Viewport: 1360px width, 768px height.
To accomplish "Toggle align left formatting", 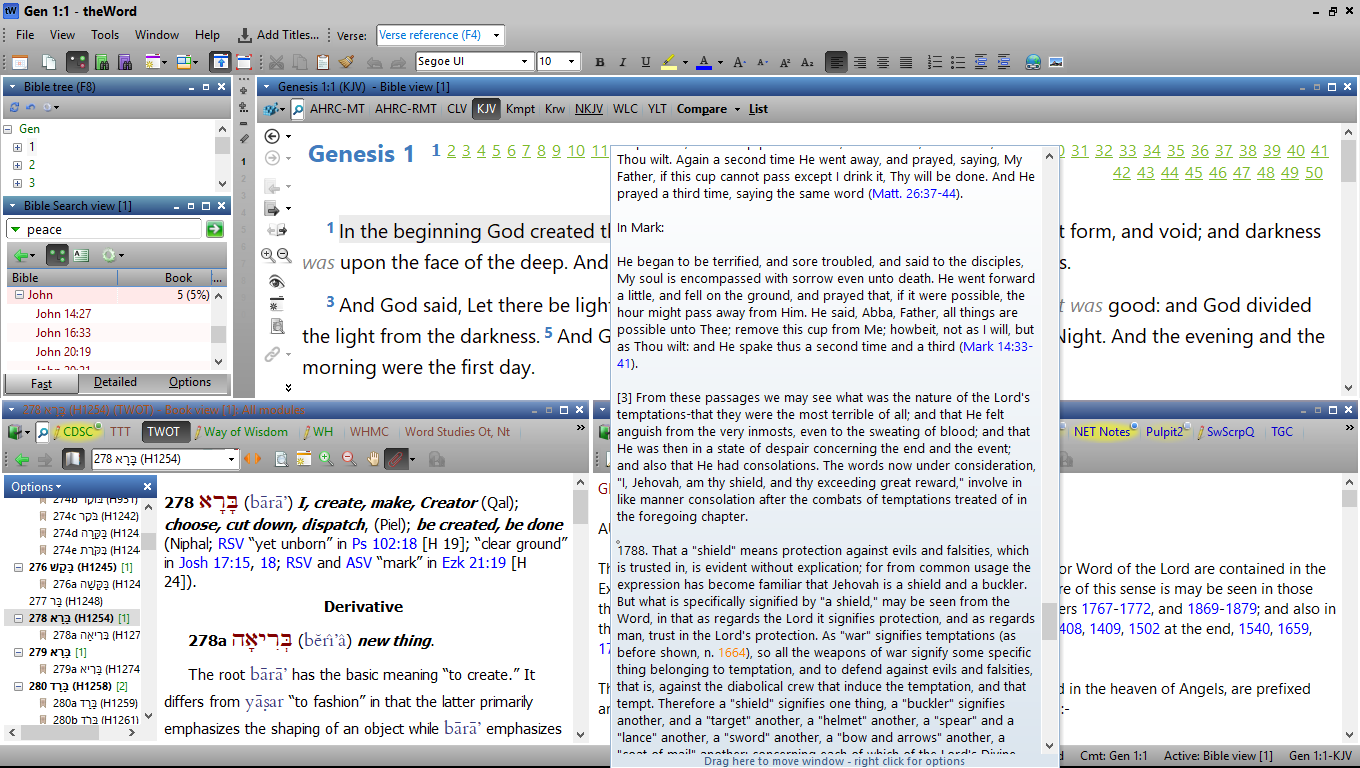I will tap(836, 62).
